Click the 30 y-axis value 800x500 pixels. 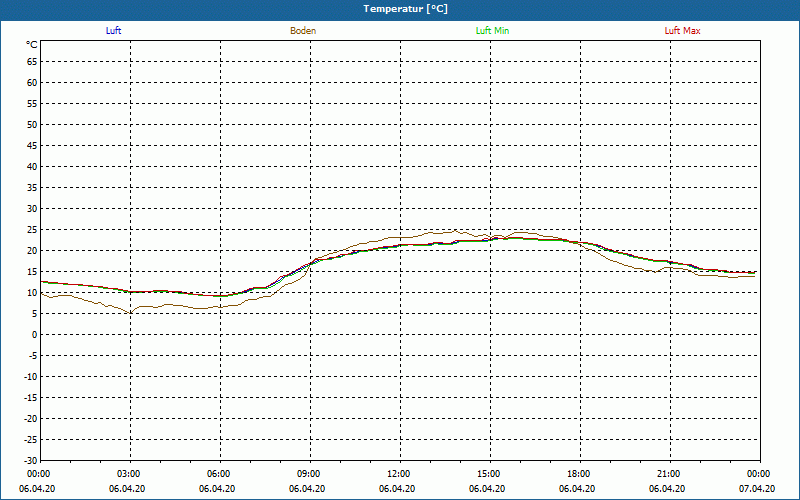(x=32, y=209)
